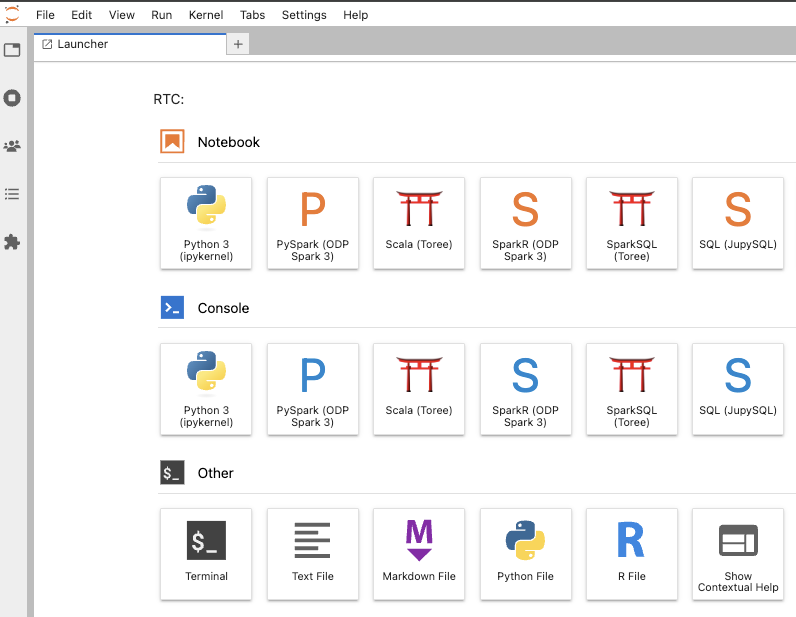The width and height of the screenshot is (796, 617).
Task: Open a new Terminal
Action: pyautogui.click(x=206, y=554)
